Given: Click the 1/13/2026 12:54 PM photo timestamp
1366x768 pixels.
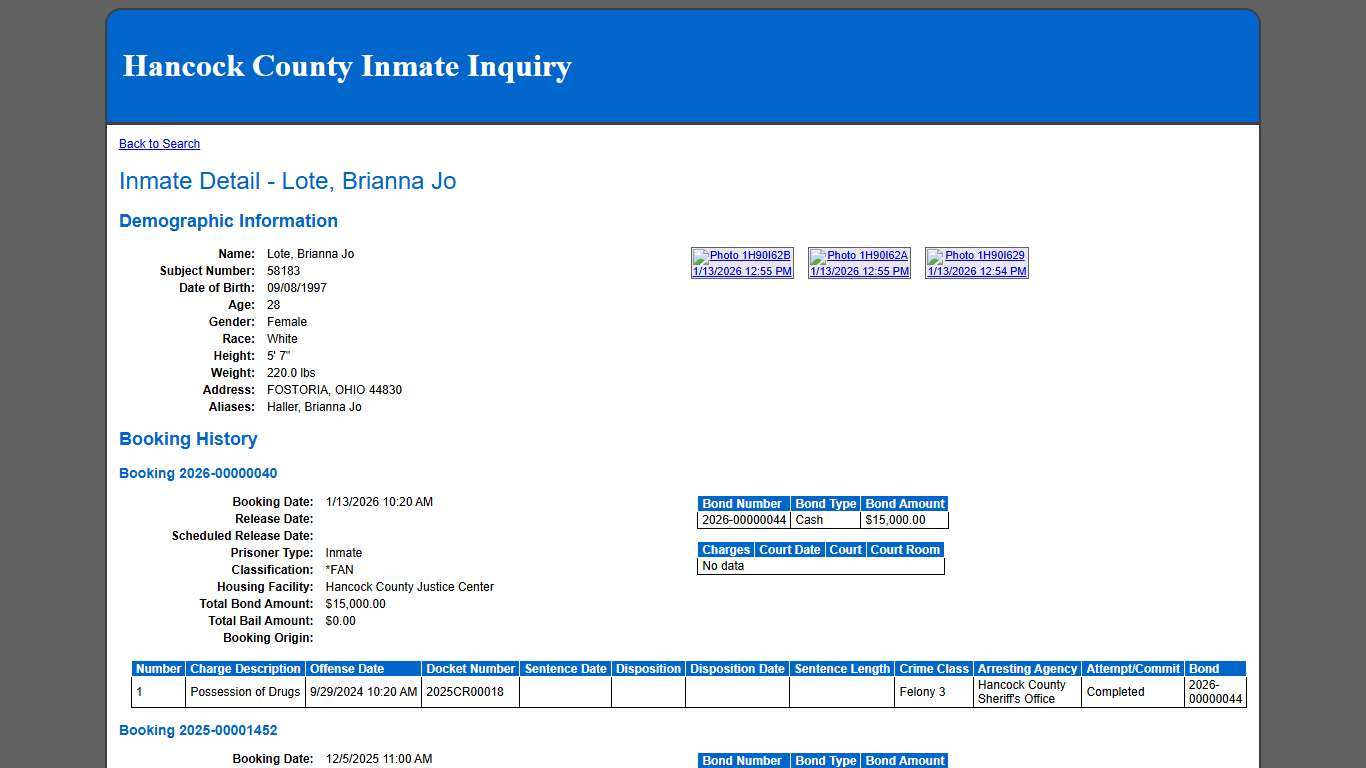Looking at the screenshot, I should tap(976, 271).
